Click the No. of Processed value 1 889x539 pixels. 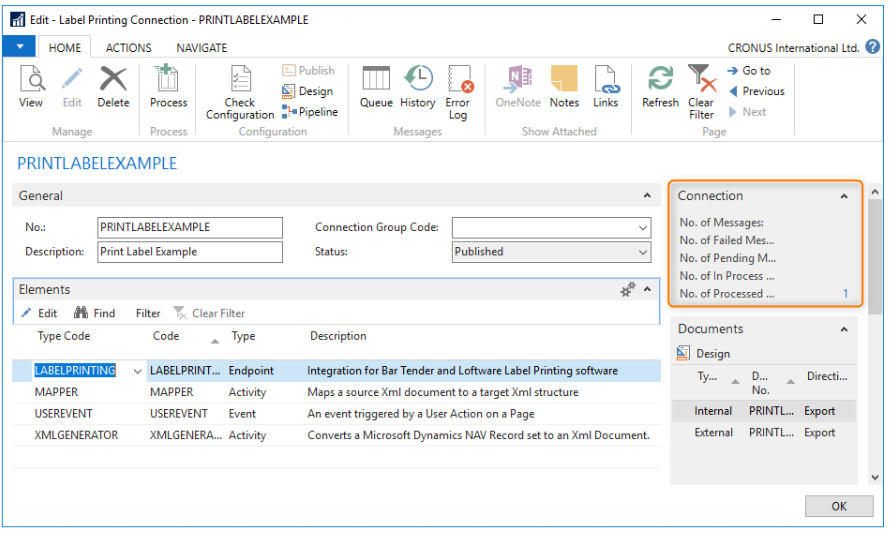845,294
